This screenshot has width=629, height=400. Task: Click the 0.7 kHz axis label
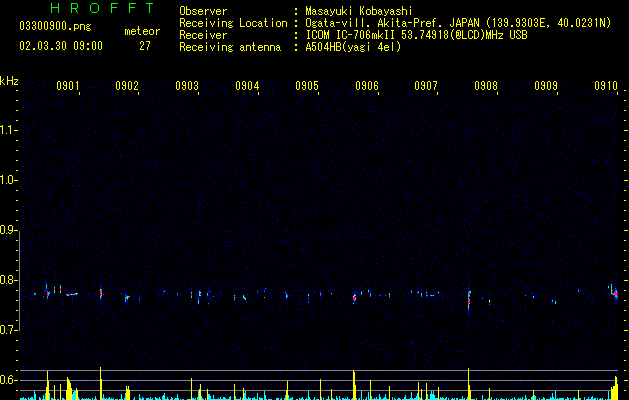9,330
